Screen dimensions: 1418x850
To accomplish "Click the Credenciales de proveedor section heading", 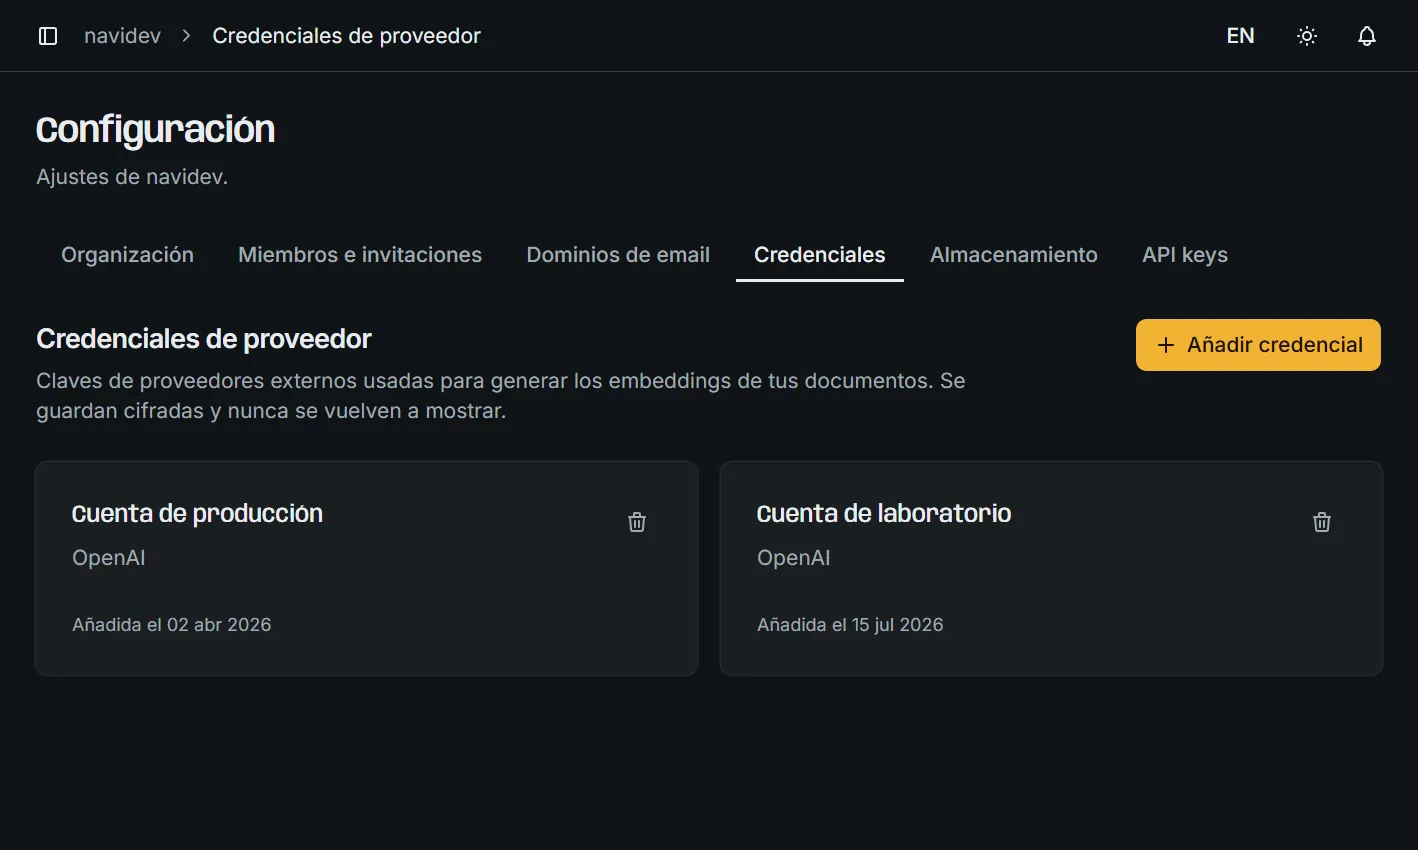I will tap(203, 339).
